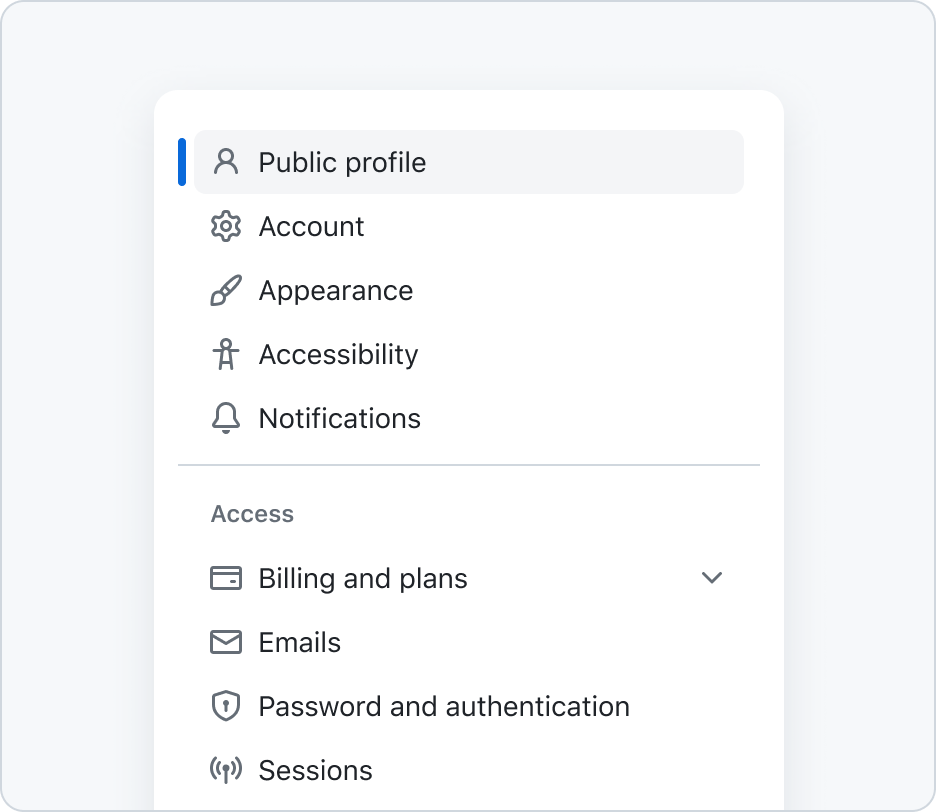Viewport: 936px width, 812px height.
Task: Click the broadcast icon next to Sessions
Action: (226, 770)
